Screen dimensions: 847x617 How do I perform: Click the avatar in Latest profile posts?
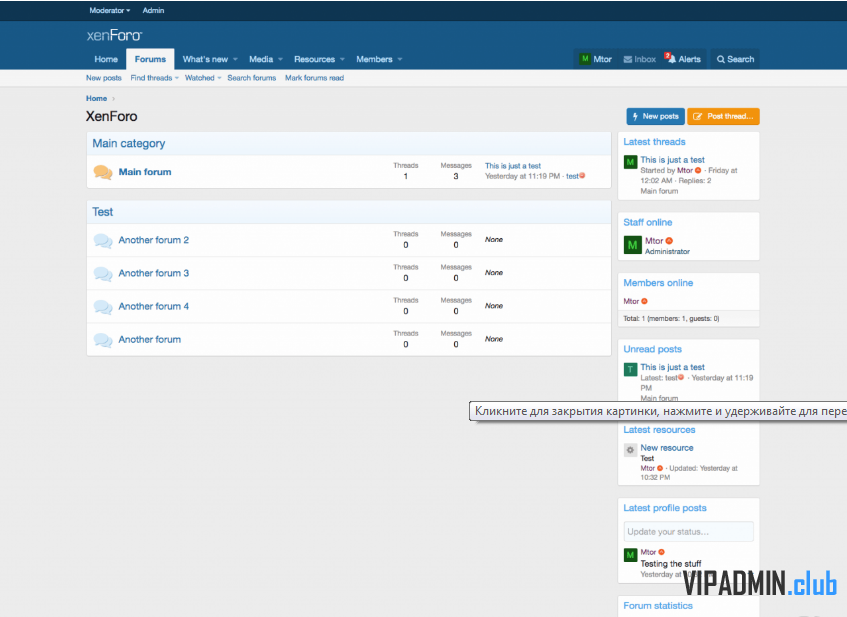pos(630,555)
